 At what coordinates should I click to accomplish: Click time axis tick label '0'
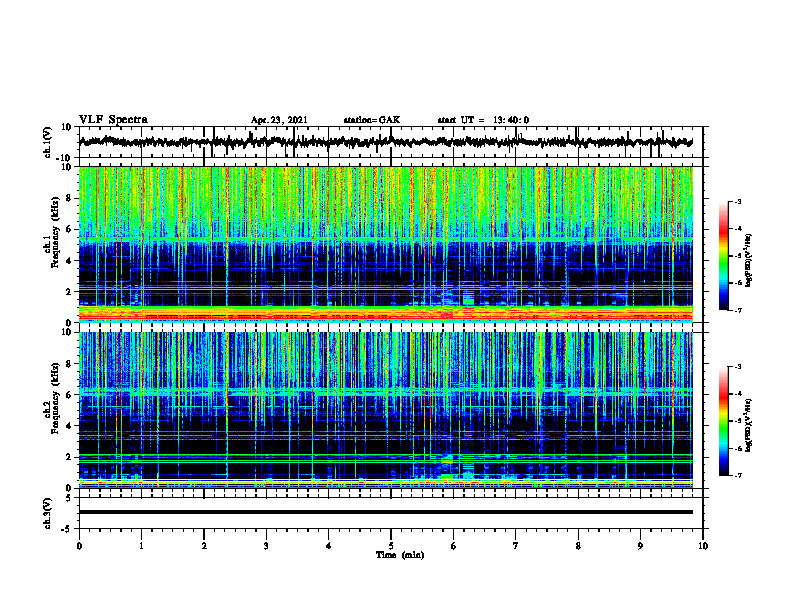79,546
